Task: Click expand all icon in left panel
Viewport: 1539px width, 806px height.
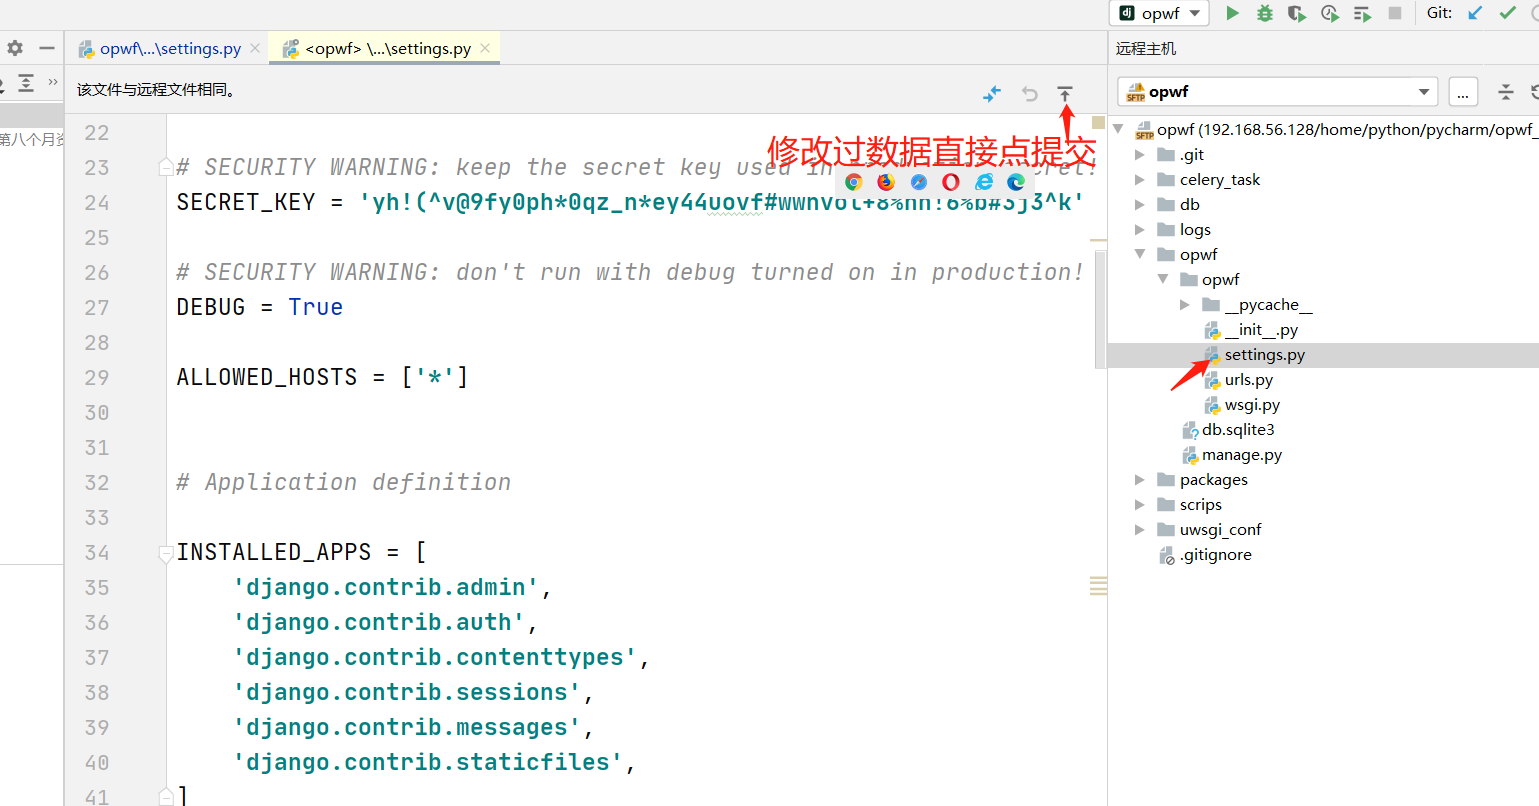Action: [x=26, y=83]
